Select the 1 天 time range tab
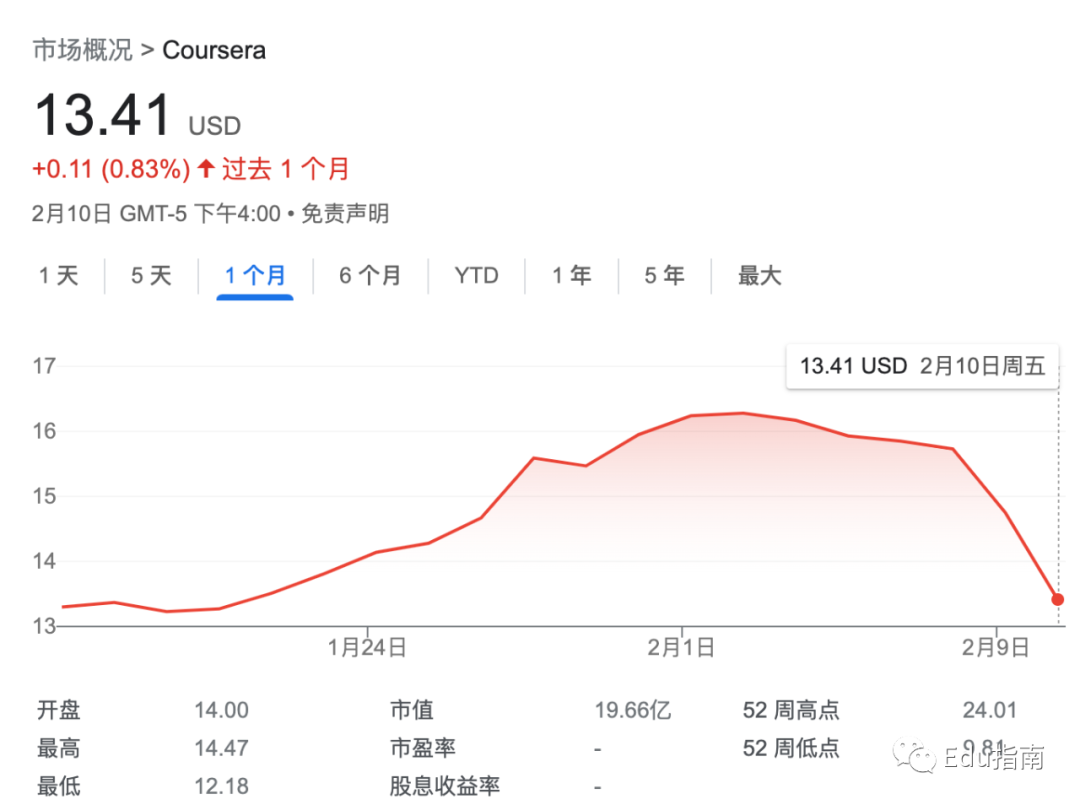The image size is (1080, 805). click(59, 275)
